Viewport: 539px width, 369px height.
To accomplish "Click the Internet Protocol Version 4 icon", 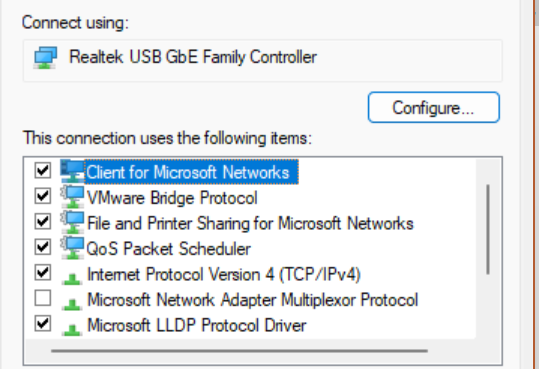I will pos(72,278).
